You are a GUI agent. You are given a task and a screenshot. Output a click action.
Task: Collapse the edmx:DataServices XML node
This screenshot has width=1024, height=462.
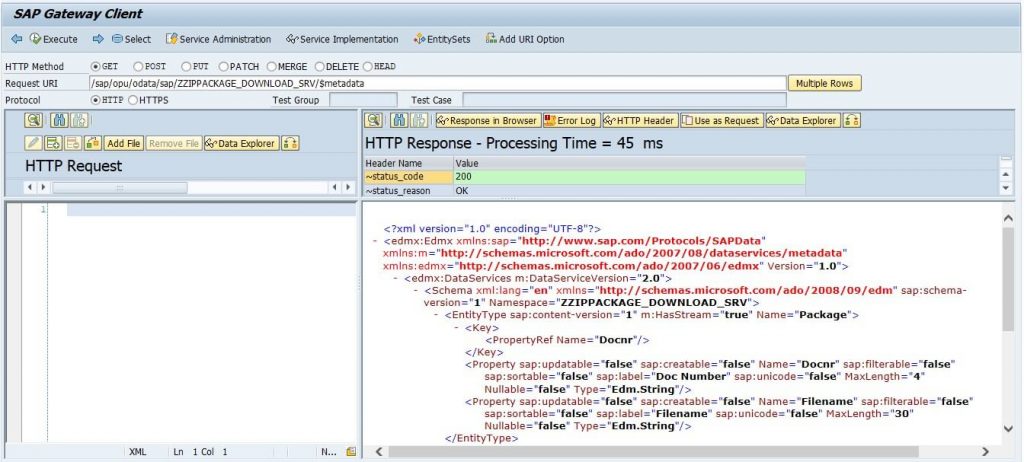click(x=396, y=278)
